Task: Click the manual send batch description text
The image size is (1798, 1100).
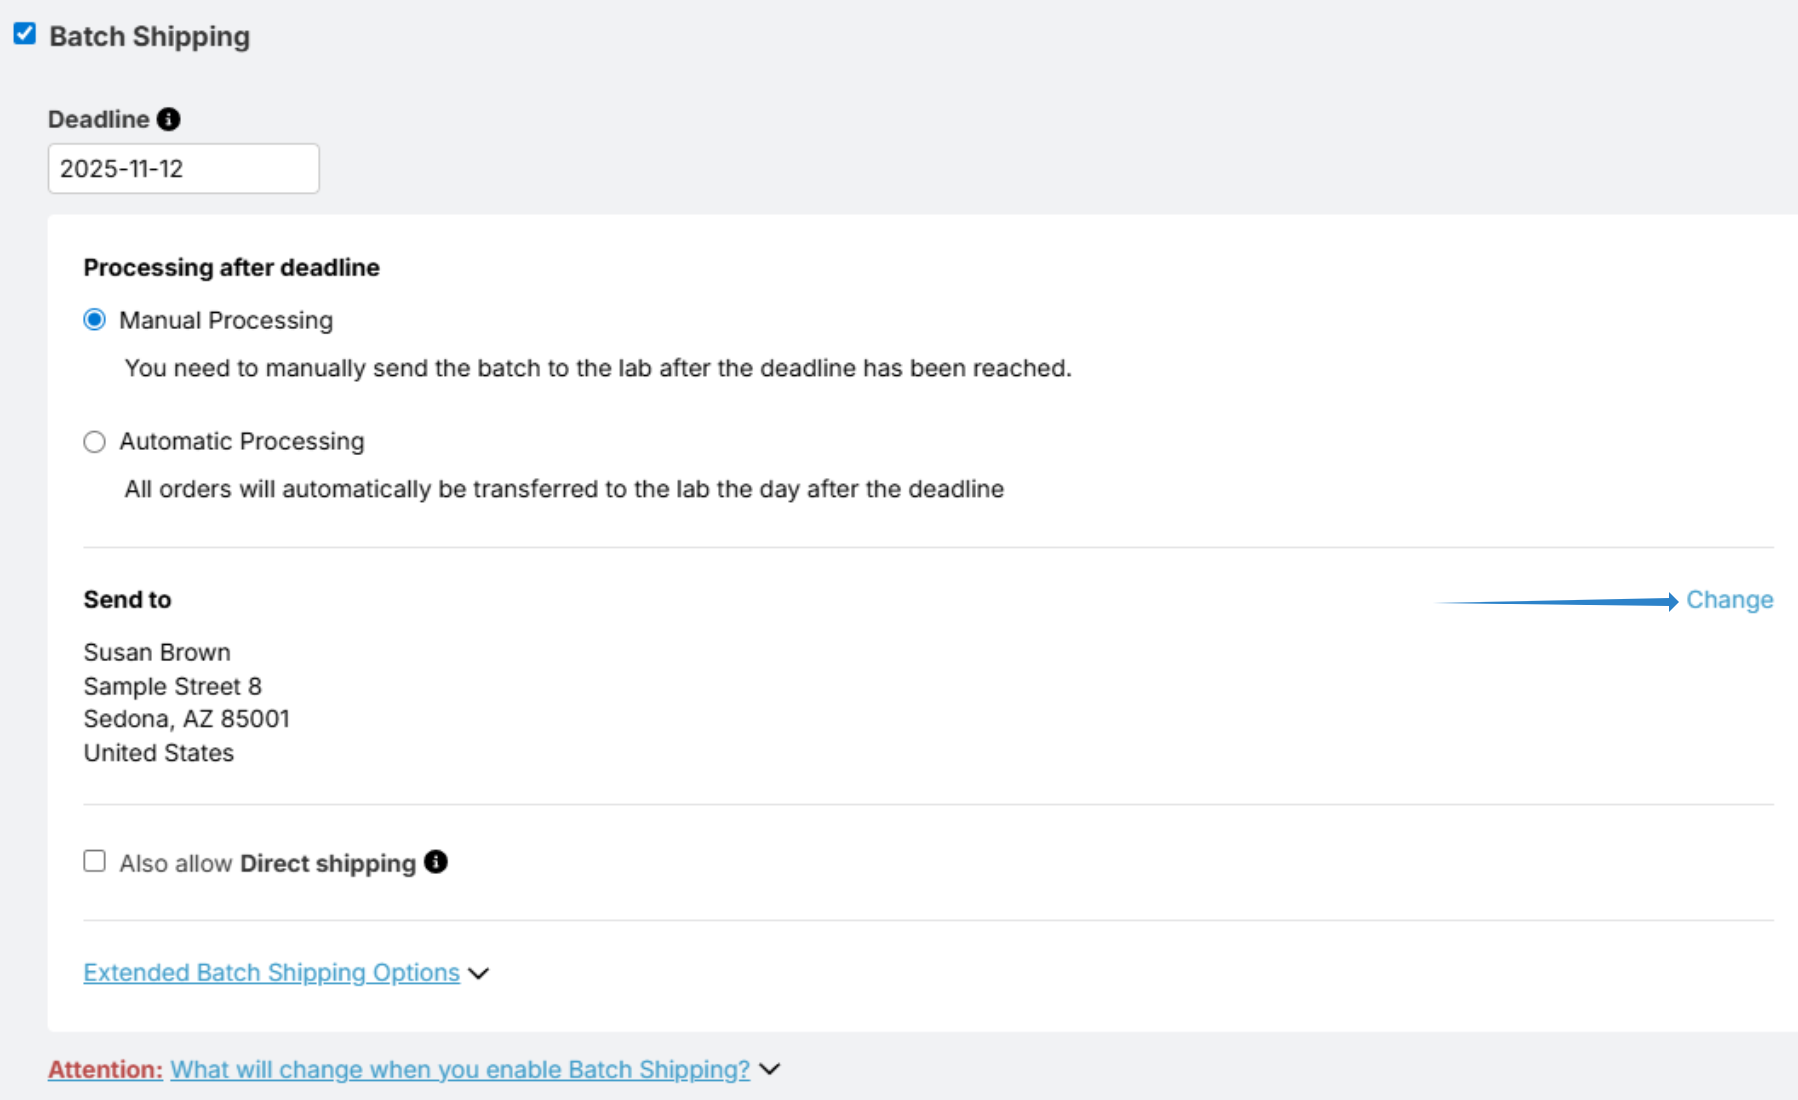Action: (x=598, y=368)
